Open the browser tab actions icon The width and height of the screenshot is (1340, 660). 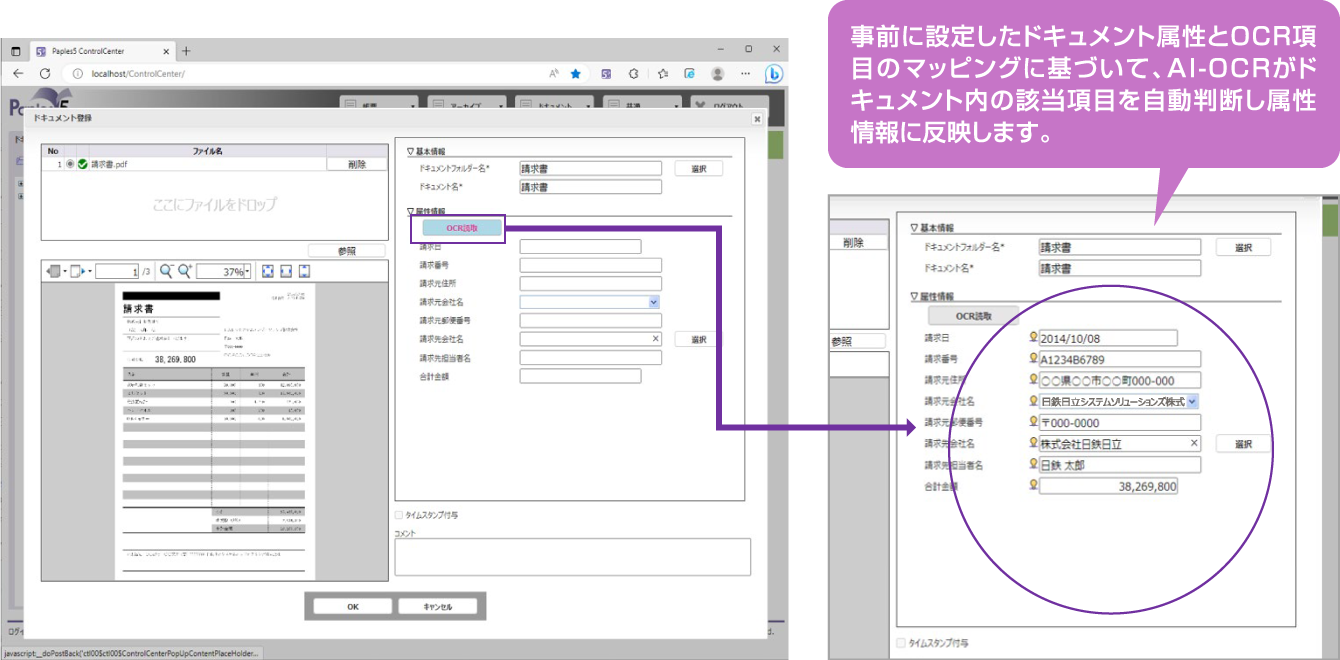pos(17,51)
